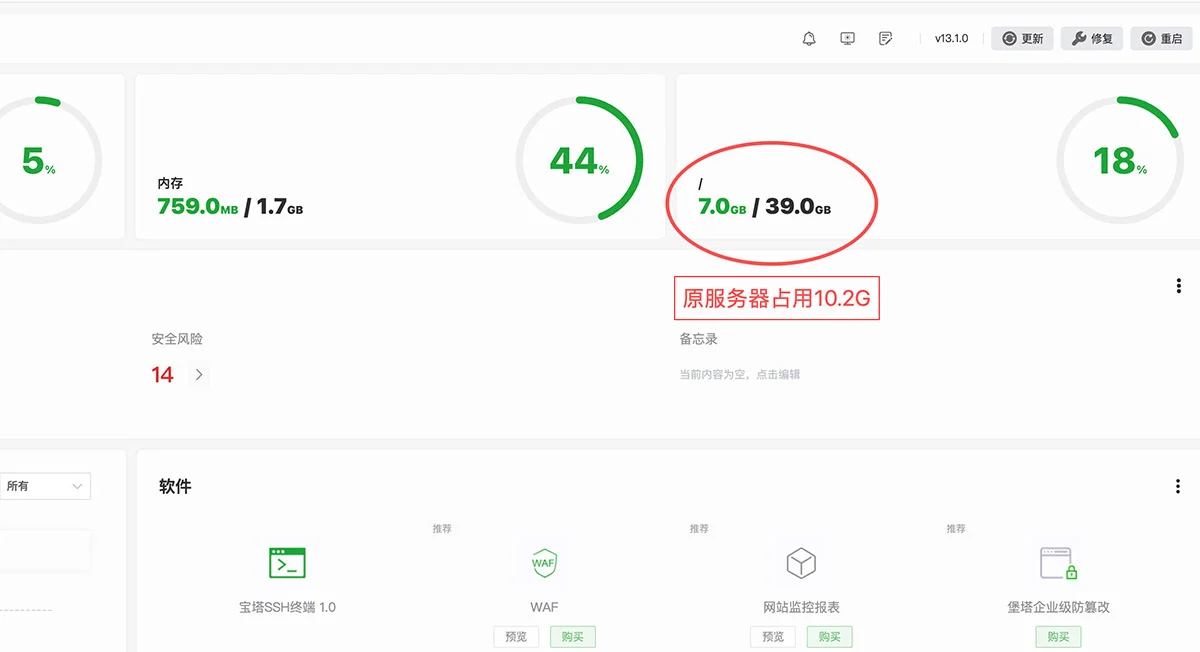Click the 7.0GB disk used value
Viewport: 1200px width, 652px height.
722,207
